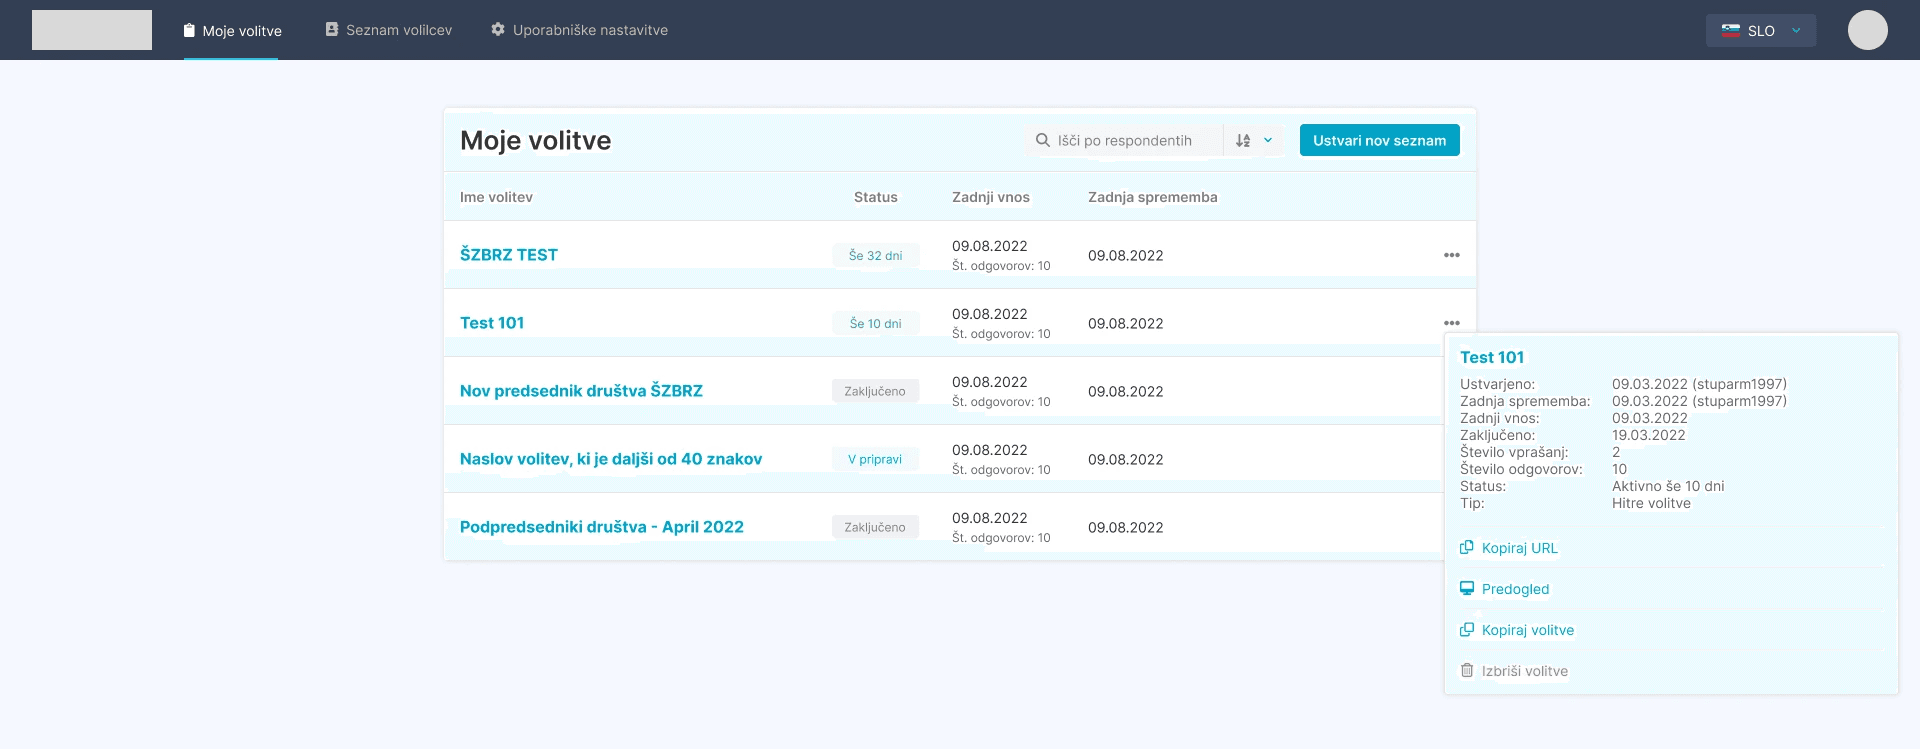Click the copy icon beside Kopiraj volitve

(1467, 629)
